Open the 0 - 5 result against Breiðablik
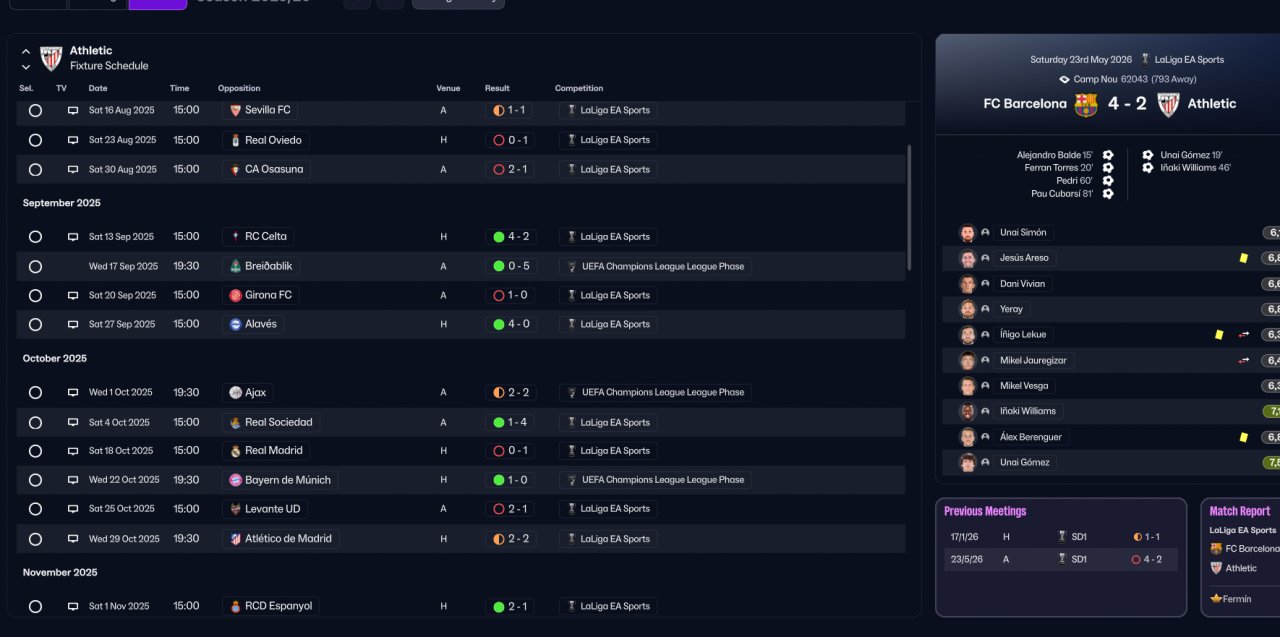This screenshot has height=637, width=1280. tap(511, 266)
